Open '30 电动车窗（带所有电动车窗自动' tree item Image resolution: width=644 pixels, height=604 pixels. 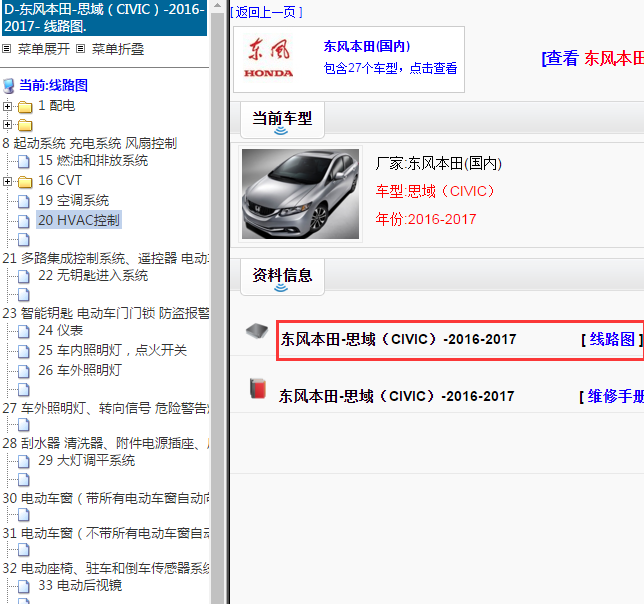point(106,498)
